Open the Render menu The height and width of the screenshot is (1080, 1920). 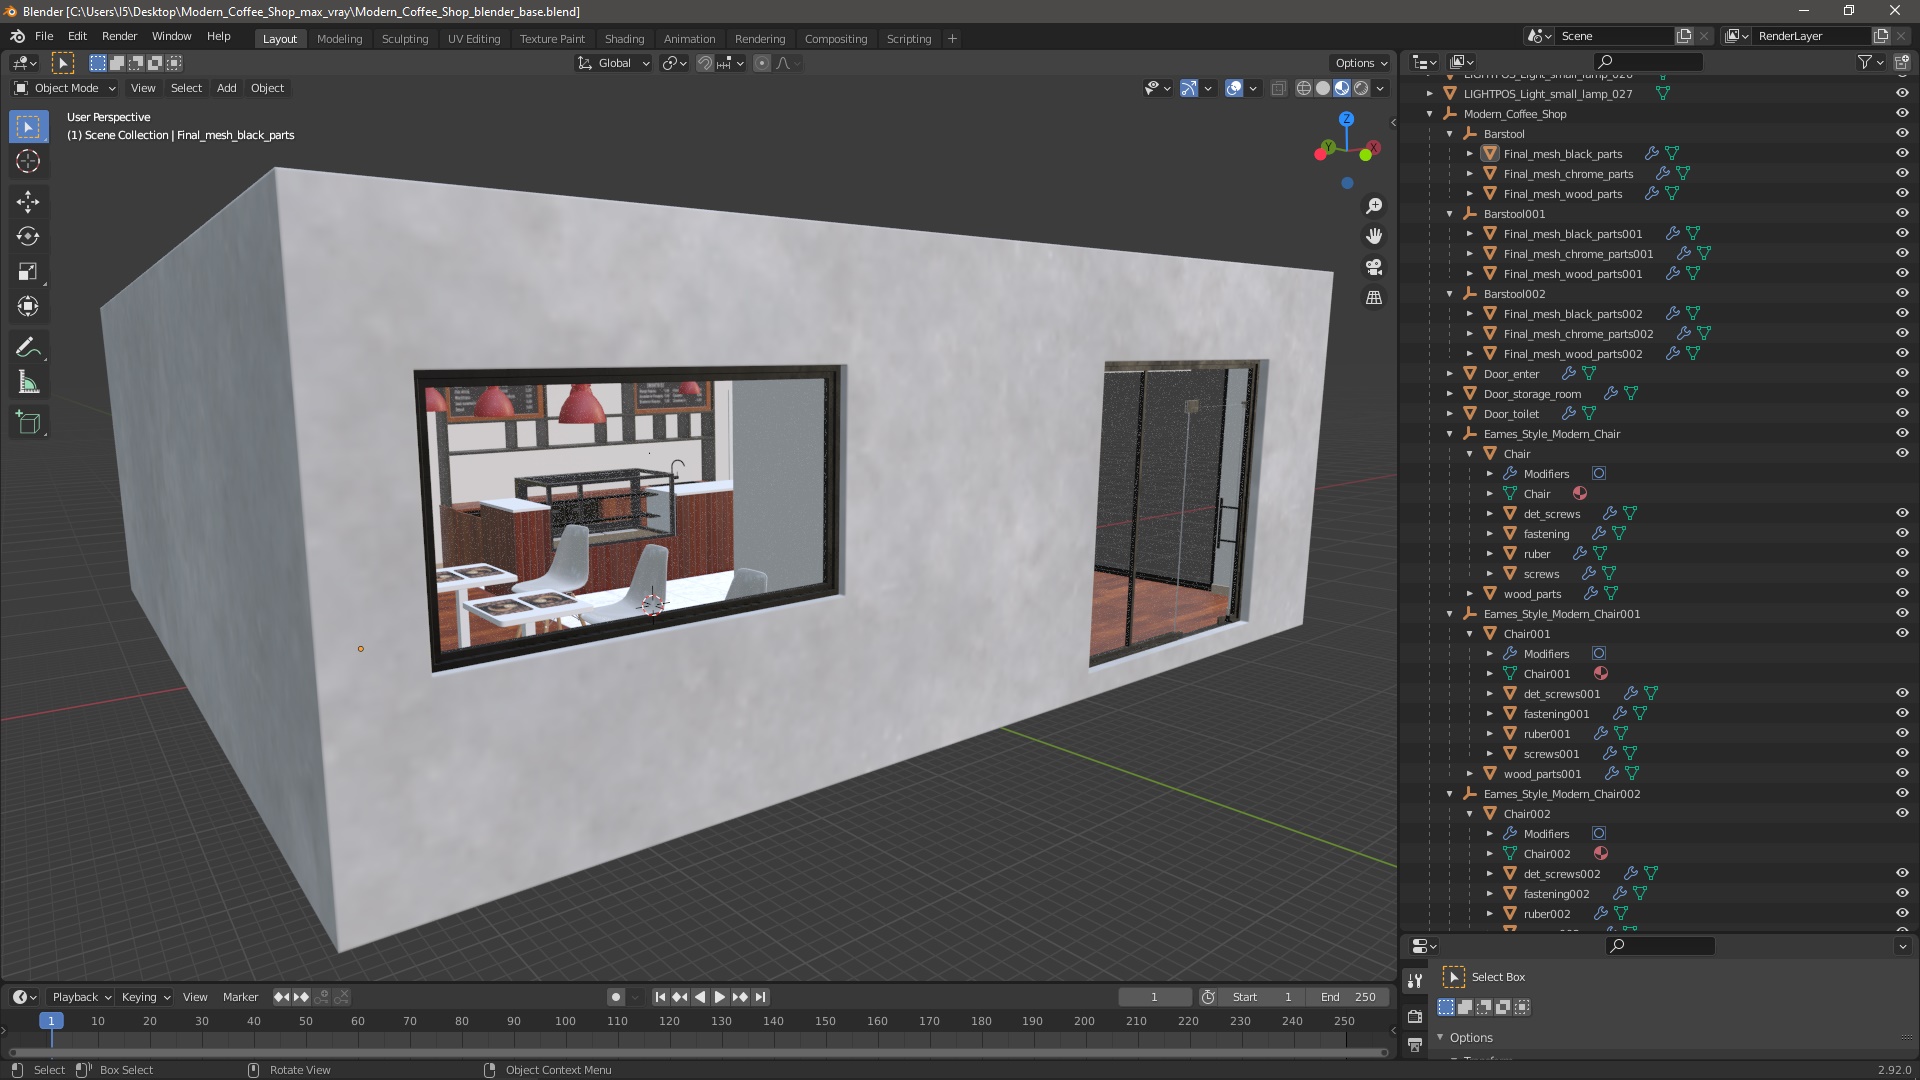(x=119, y=36)
